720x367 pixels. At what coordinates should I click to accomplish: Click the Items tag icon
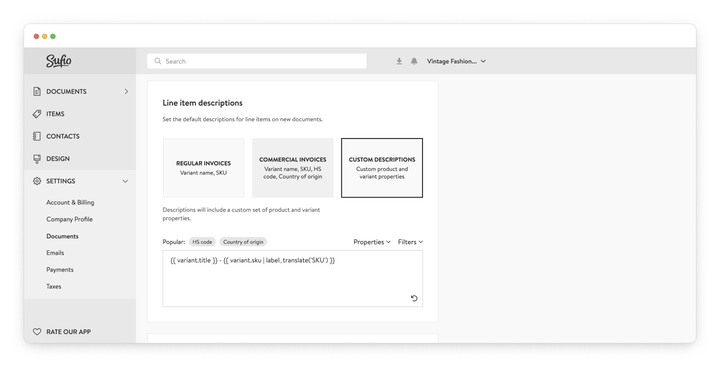37,114
